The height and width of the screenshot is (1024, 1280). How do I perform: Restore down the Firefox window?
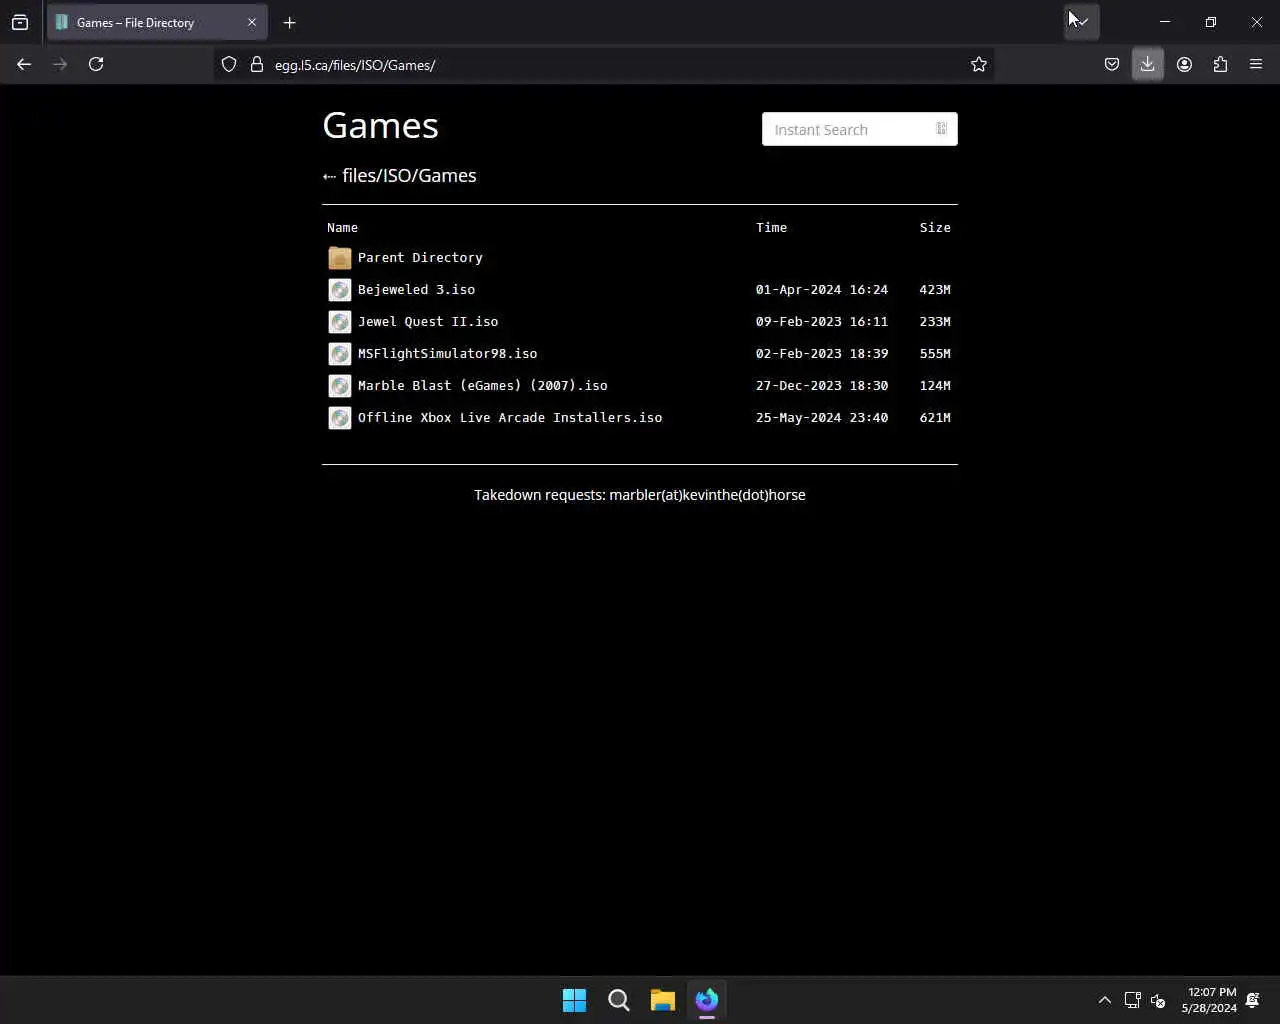[1211, 22]
